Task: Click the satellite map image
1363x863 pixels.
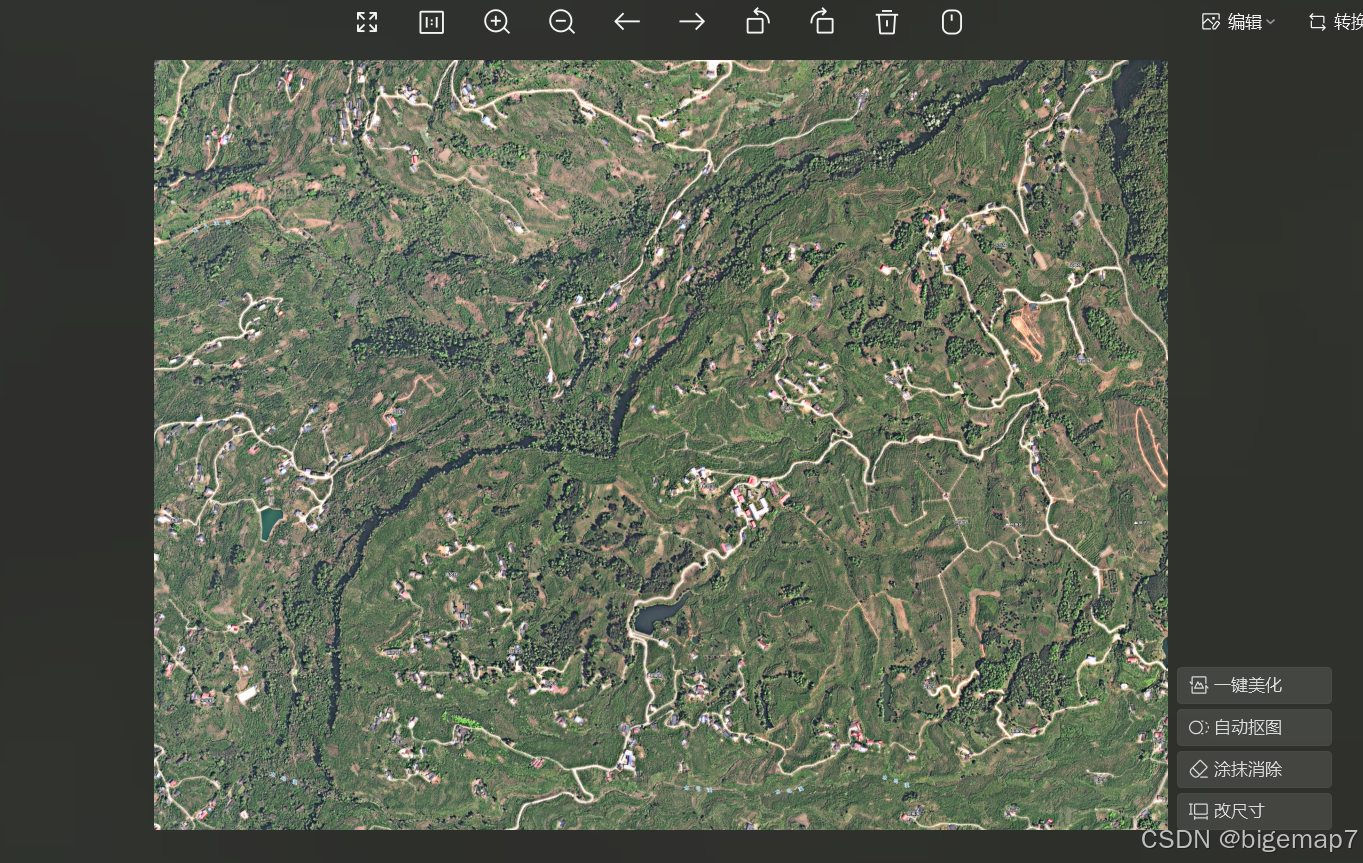Action: (660, 444)
